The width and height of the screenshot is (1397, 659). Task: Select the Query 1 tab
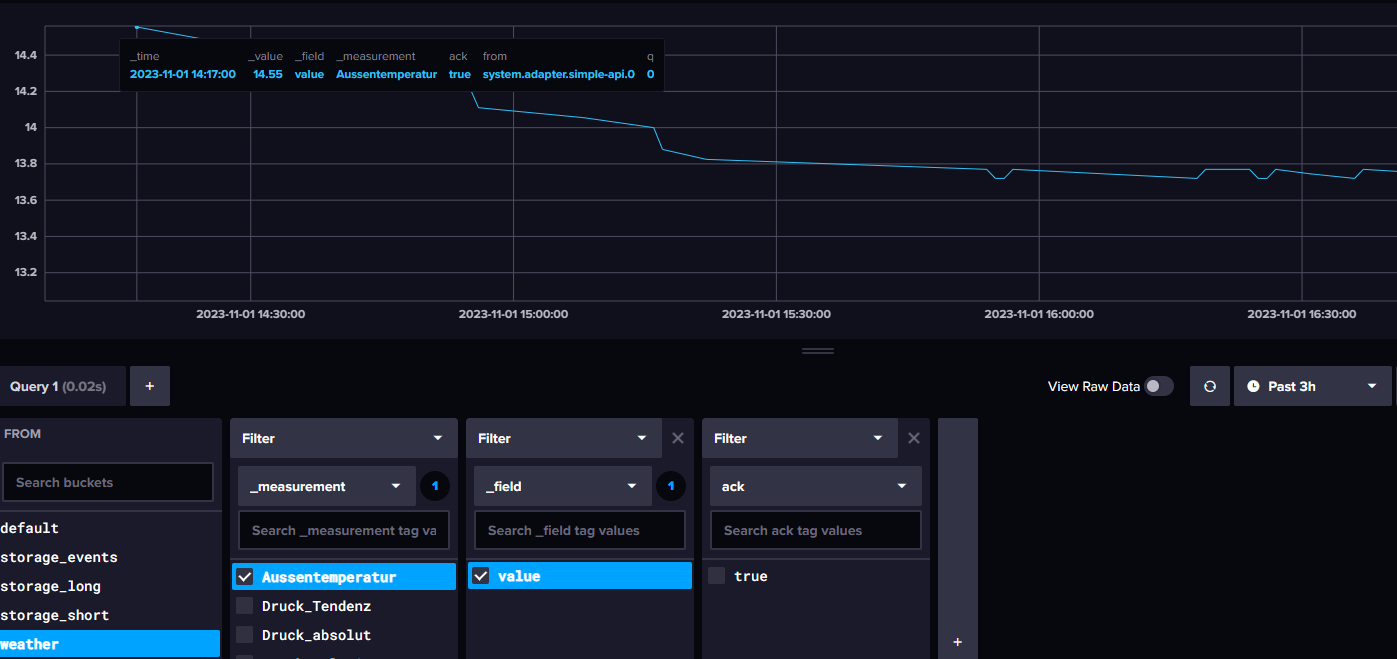click(63, 386)
